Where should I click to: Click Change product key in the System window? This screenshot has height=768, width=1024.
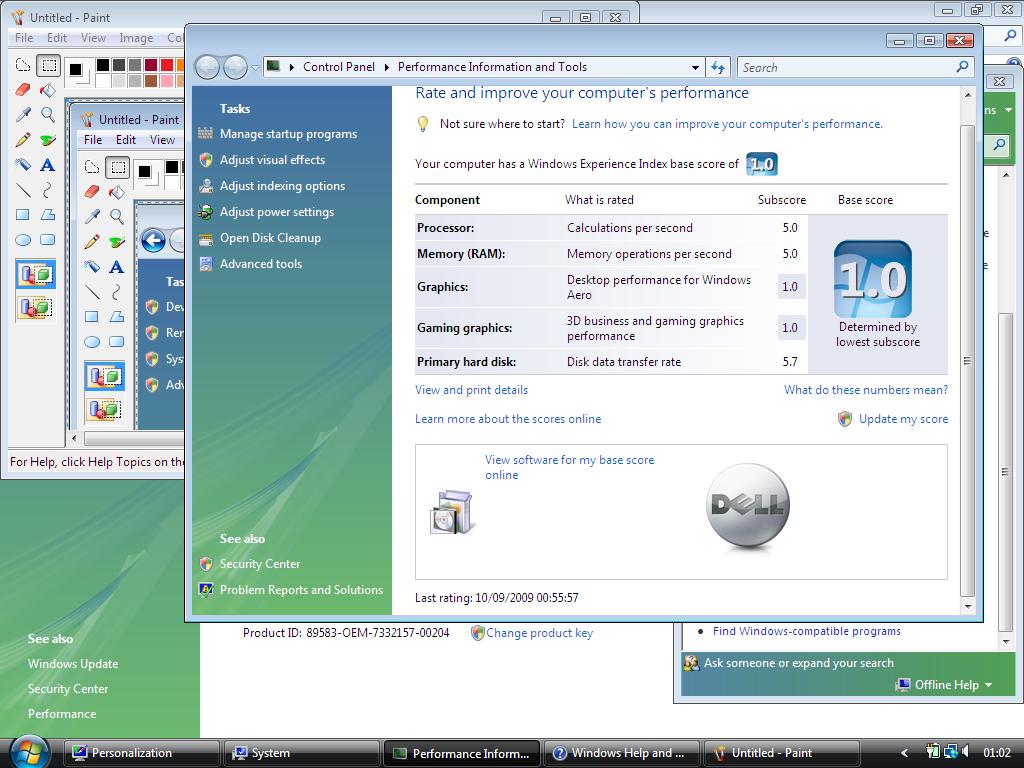point(539,633)
